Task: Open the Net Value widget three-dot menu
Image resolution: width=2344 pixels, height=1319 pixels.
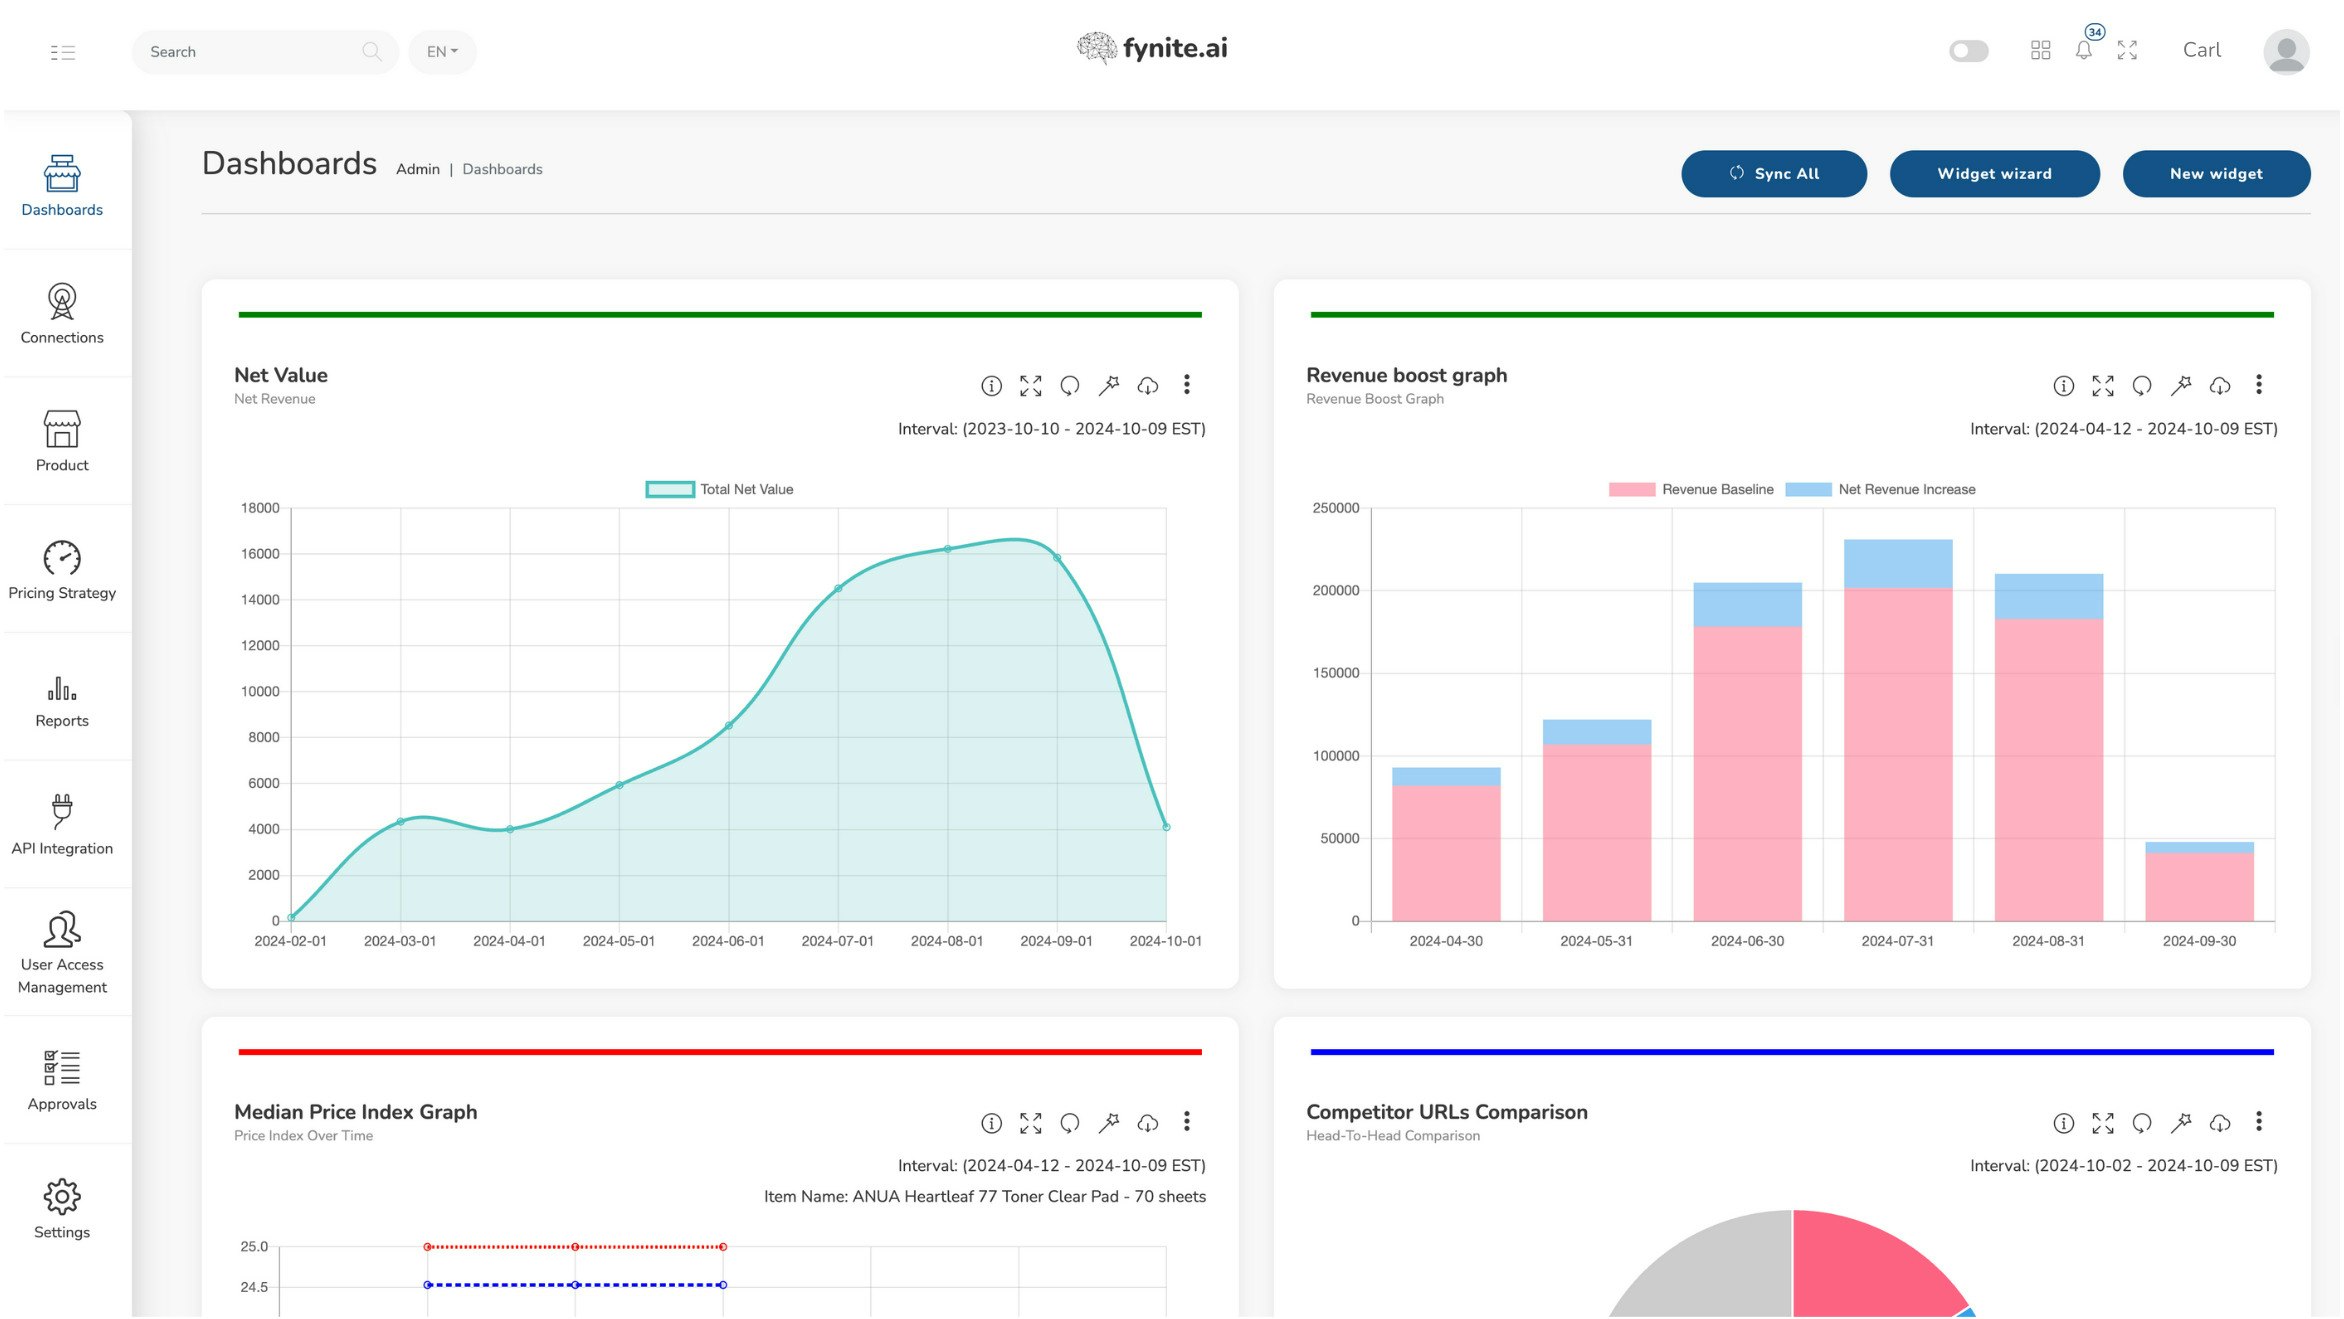Action: click(1187, 385)
